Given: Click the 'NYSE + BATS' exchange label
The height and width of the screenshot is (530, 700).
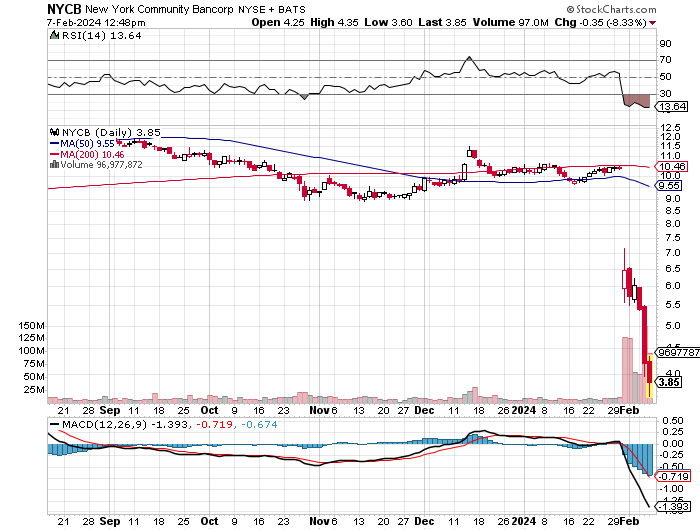Looking at the screenshot, I should click(x=272, y=9).
